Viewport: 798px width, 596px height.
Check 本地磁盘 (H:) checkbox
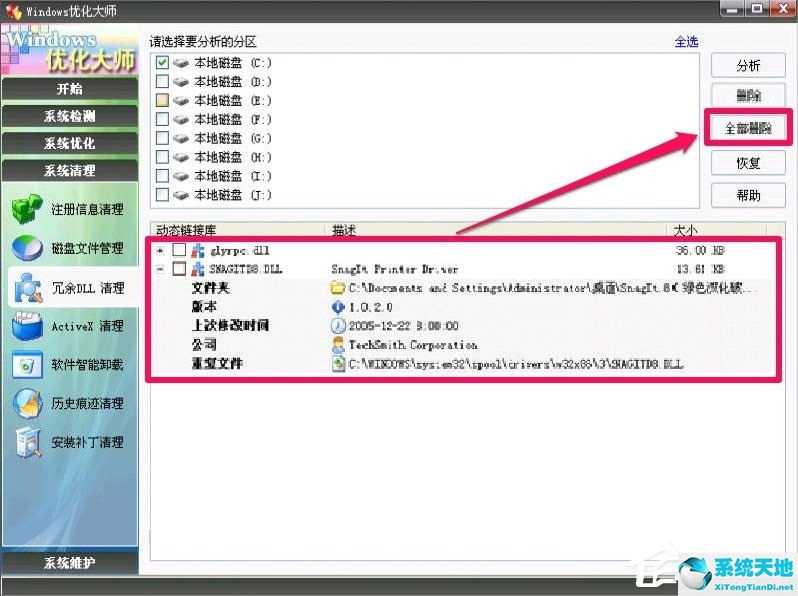point(162,157)
